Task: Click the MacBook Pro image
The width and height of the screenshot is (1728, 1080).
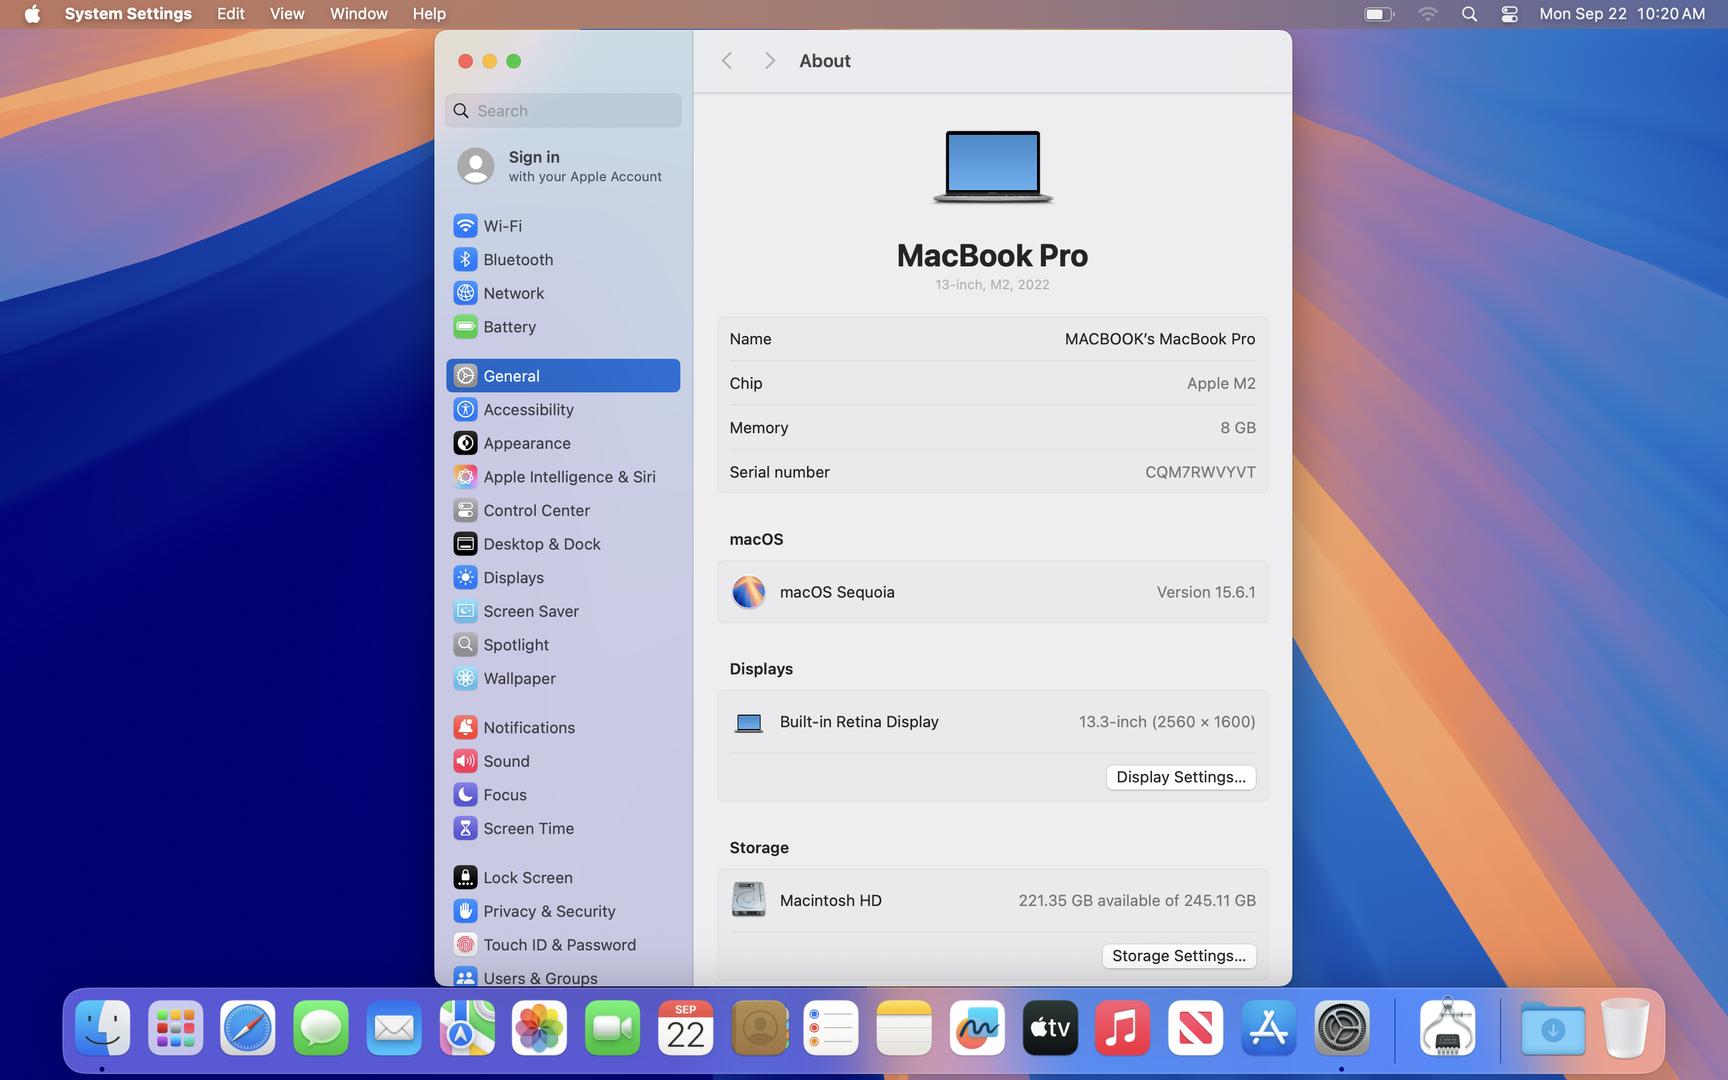Action: tap(993, 167)
